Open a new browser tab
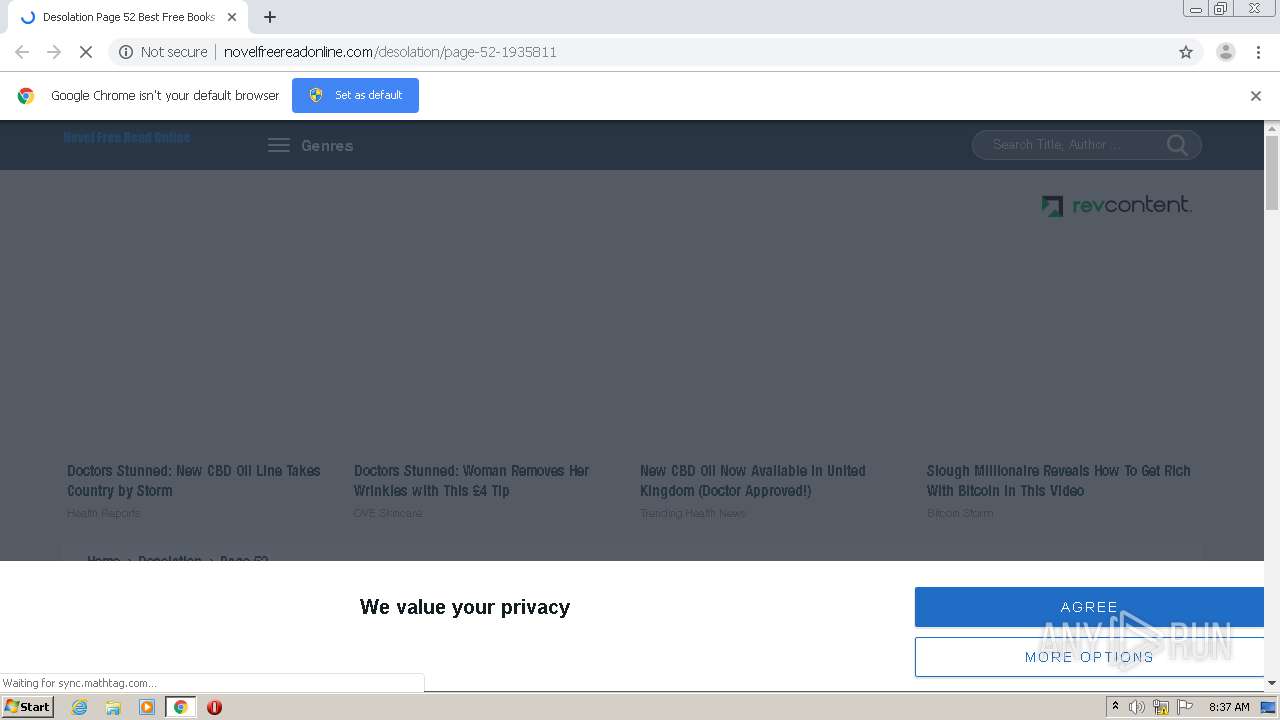 point(270,17)
